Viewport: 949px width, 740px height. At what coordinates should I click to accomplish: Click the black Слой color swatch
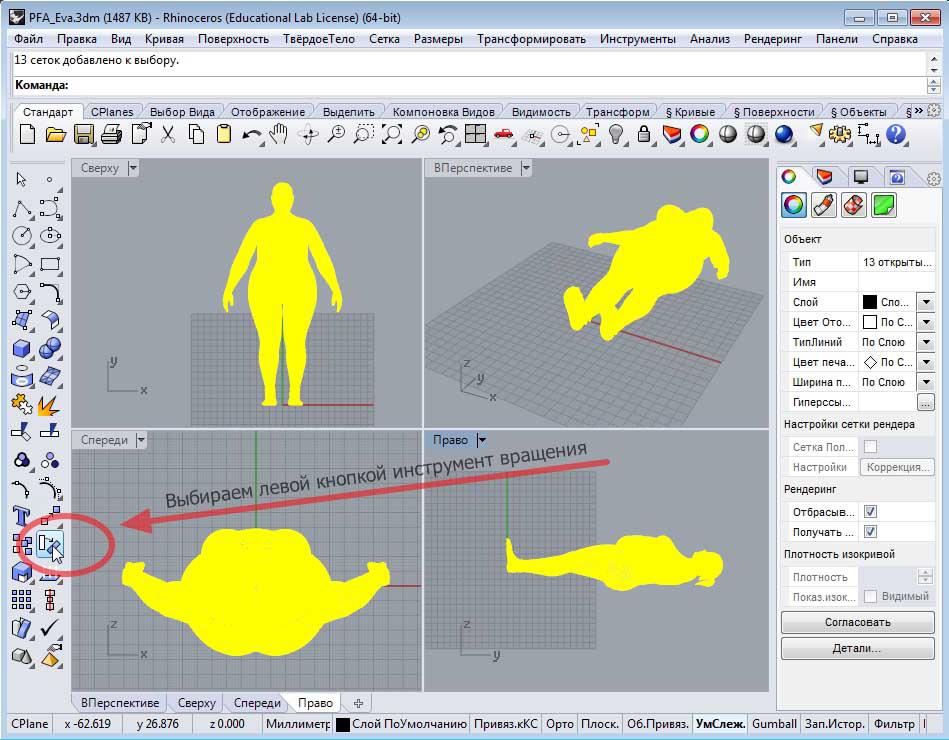869,302
